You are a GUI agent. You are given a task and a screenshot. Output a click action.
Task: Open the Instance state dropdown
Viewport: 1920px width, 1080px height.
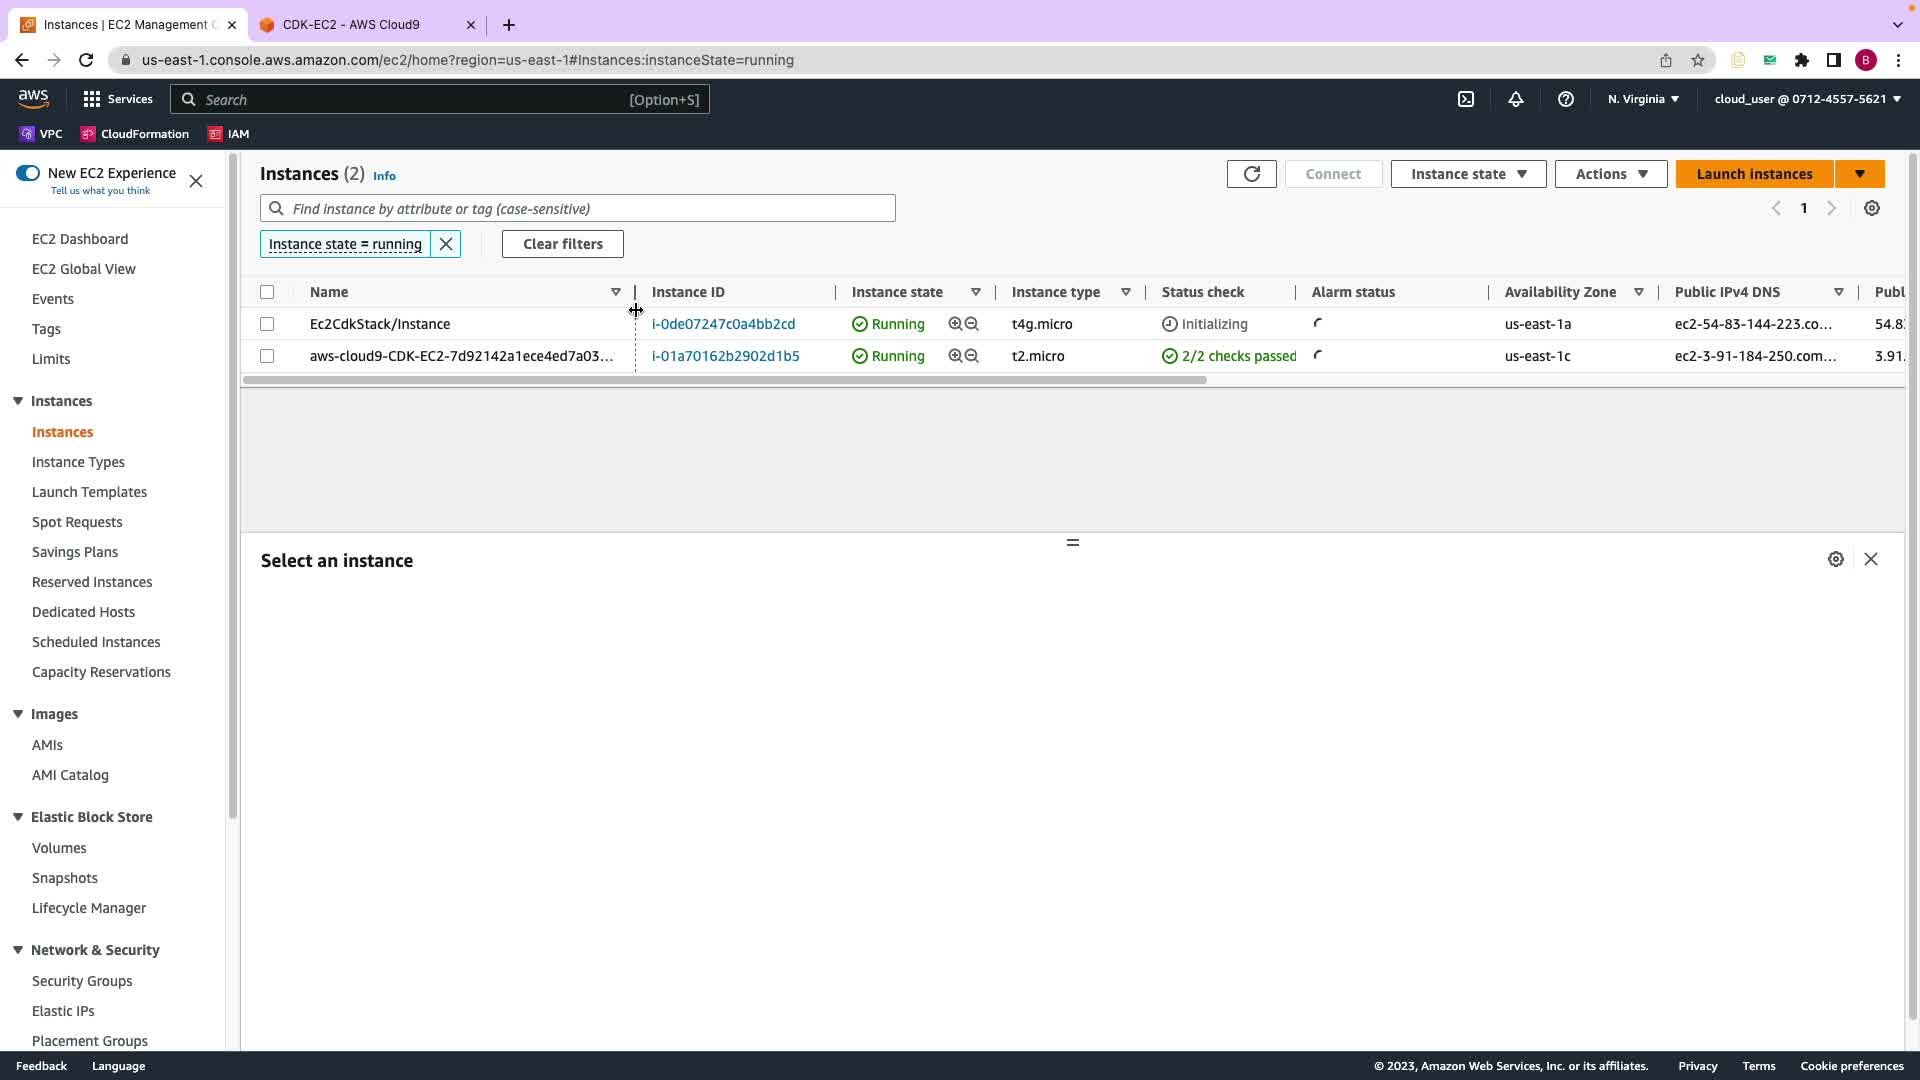pos(1468,174)
